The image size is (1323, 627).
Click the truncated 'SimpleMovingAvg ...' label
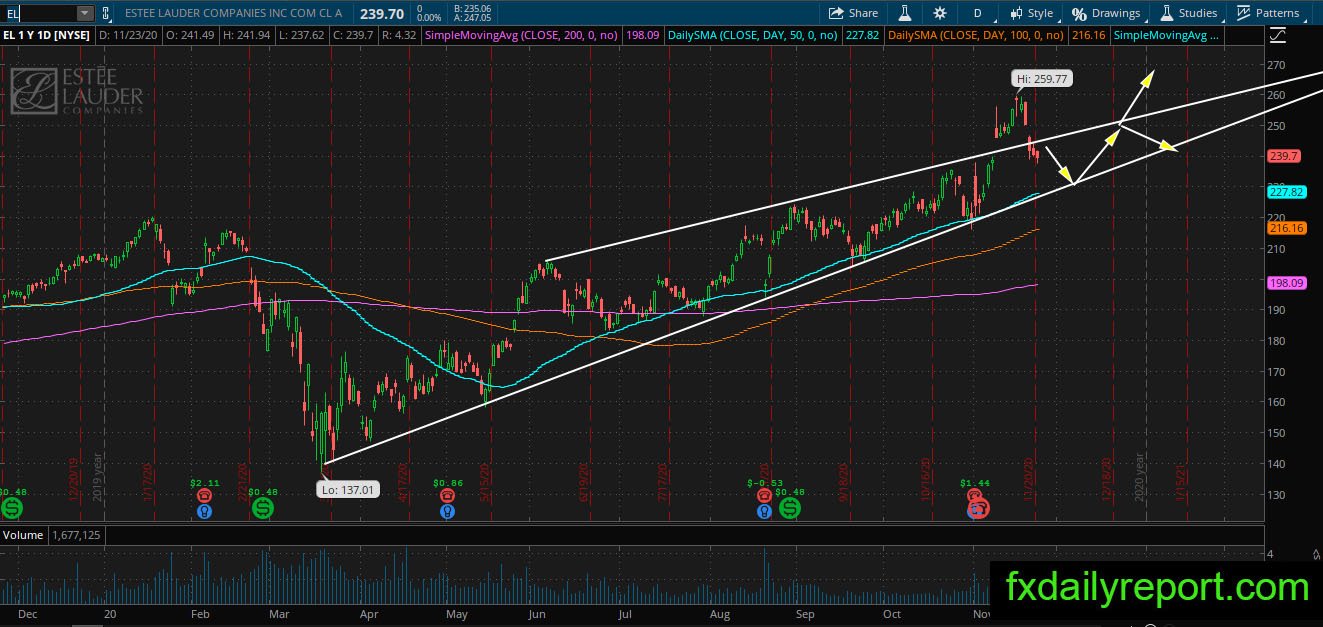[1166, 35]
